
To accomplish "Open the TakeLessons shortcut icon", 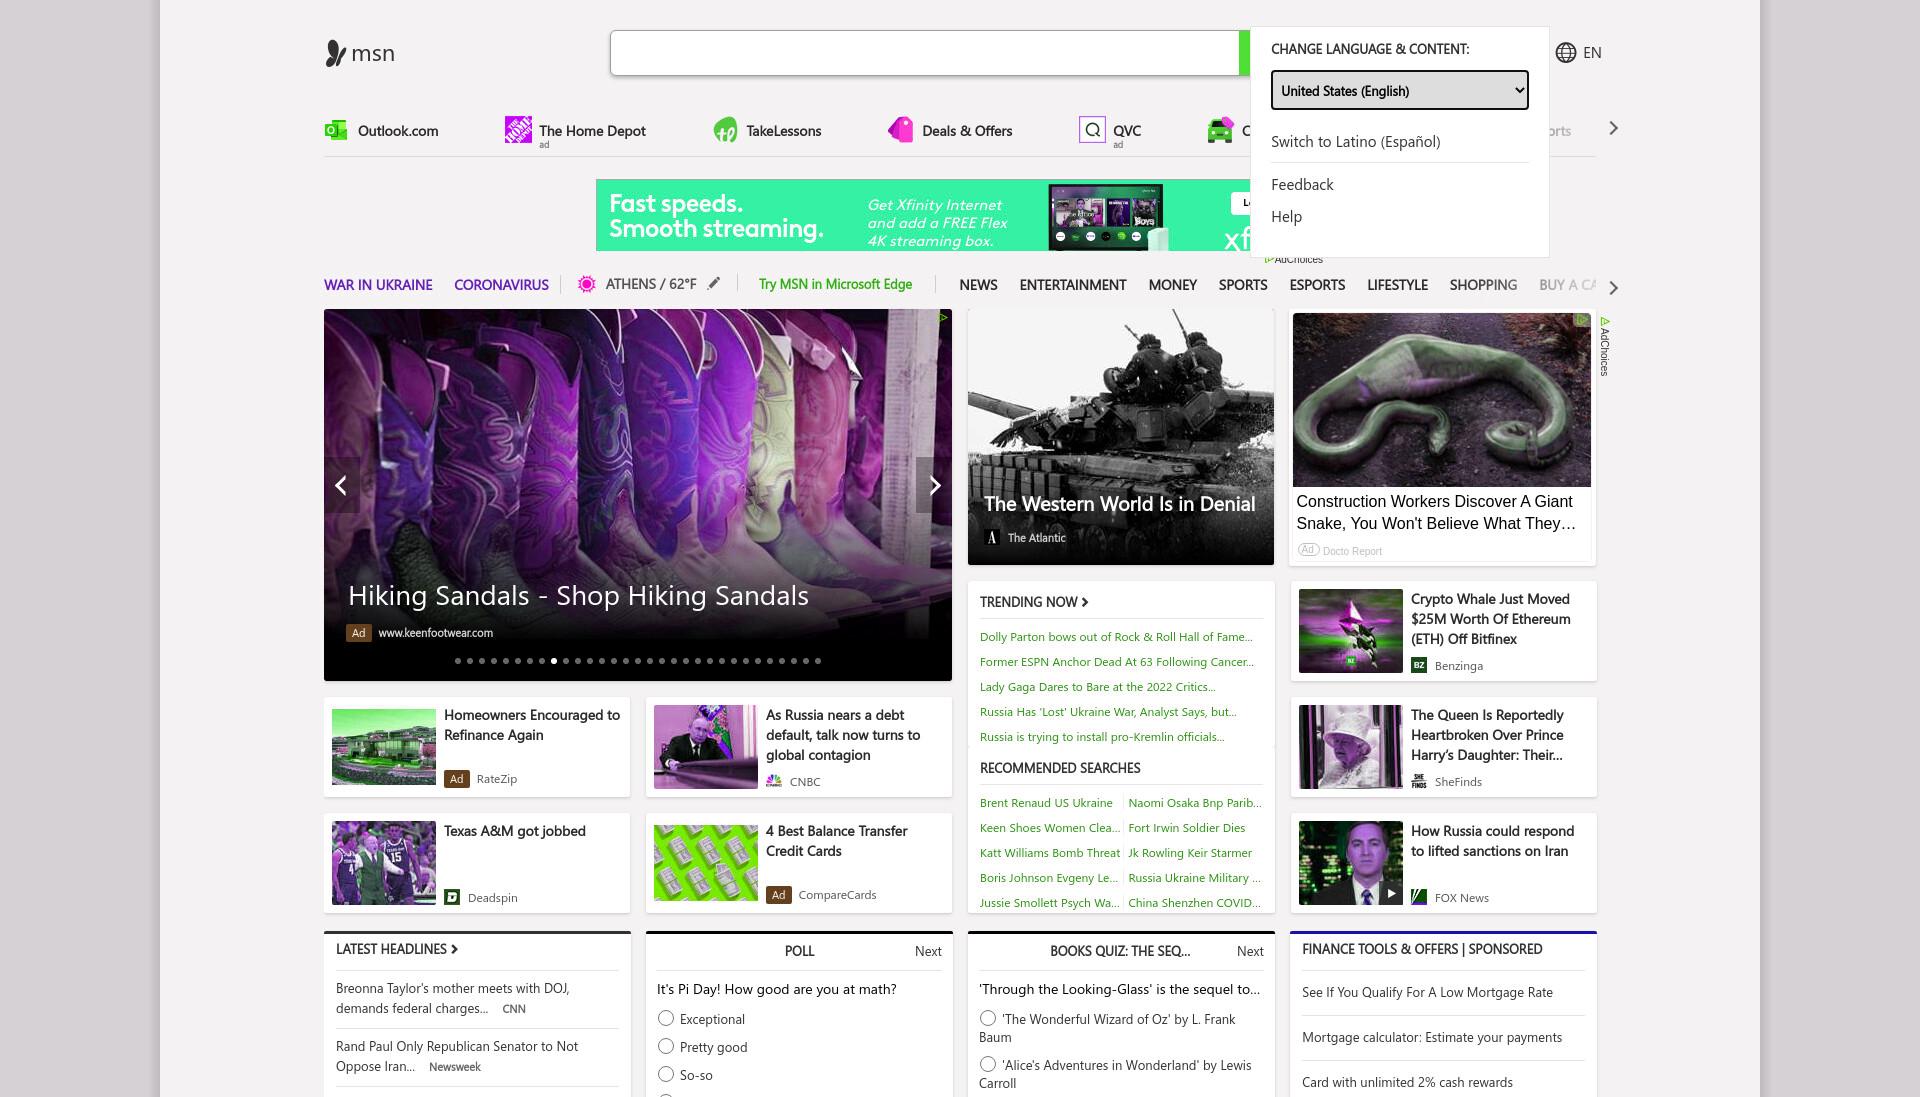I will click(725, 130).
